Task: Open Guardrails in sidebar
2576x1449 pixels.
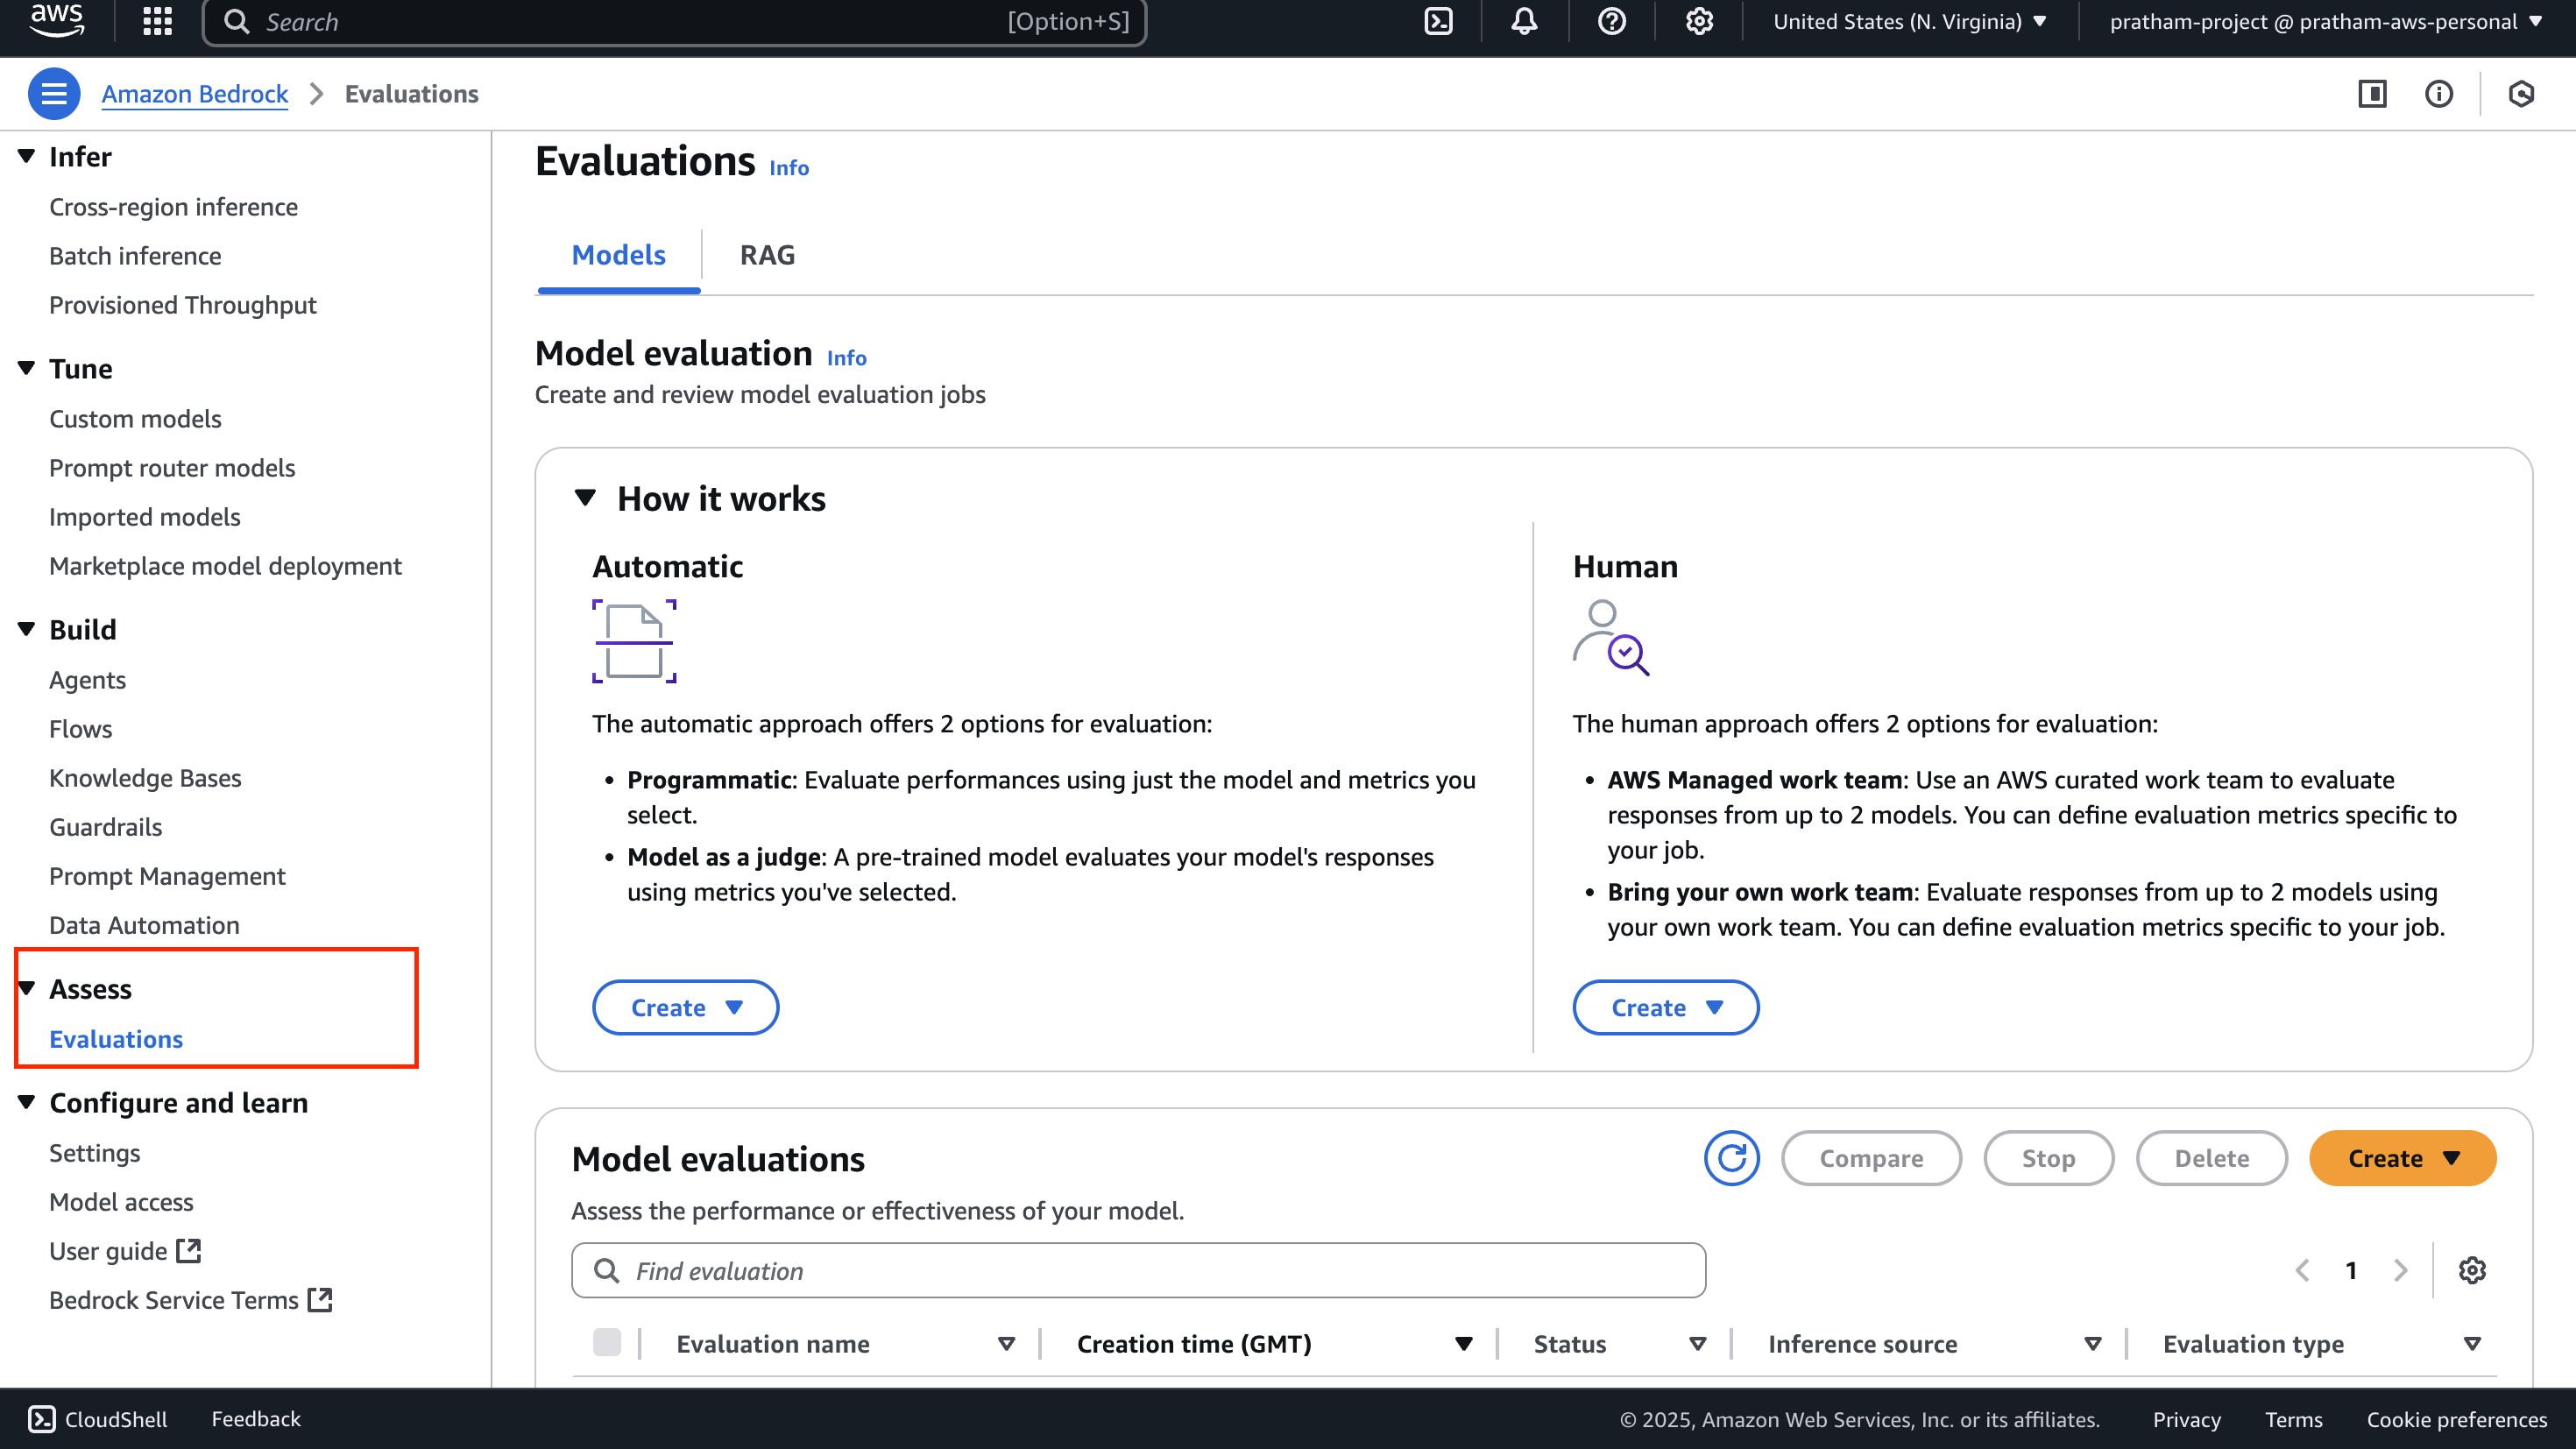Action: 105,827
